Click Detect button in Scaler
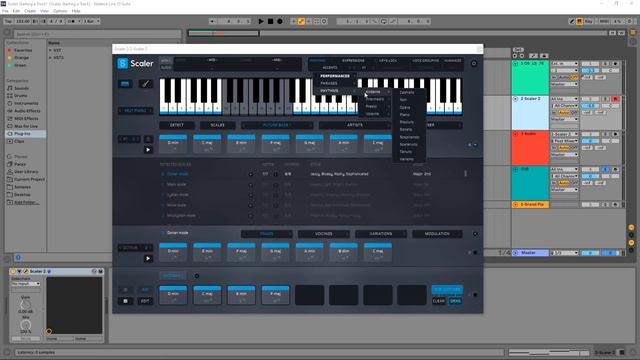 click(x=177, y=125)
